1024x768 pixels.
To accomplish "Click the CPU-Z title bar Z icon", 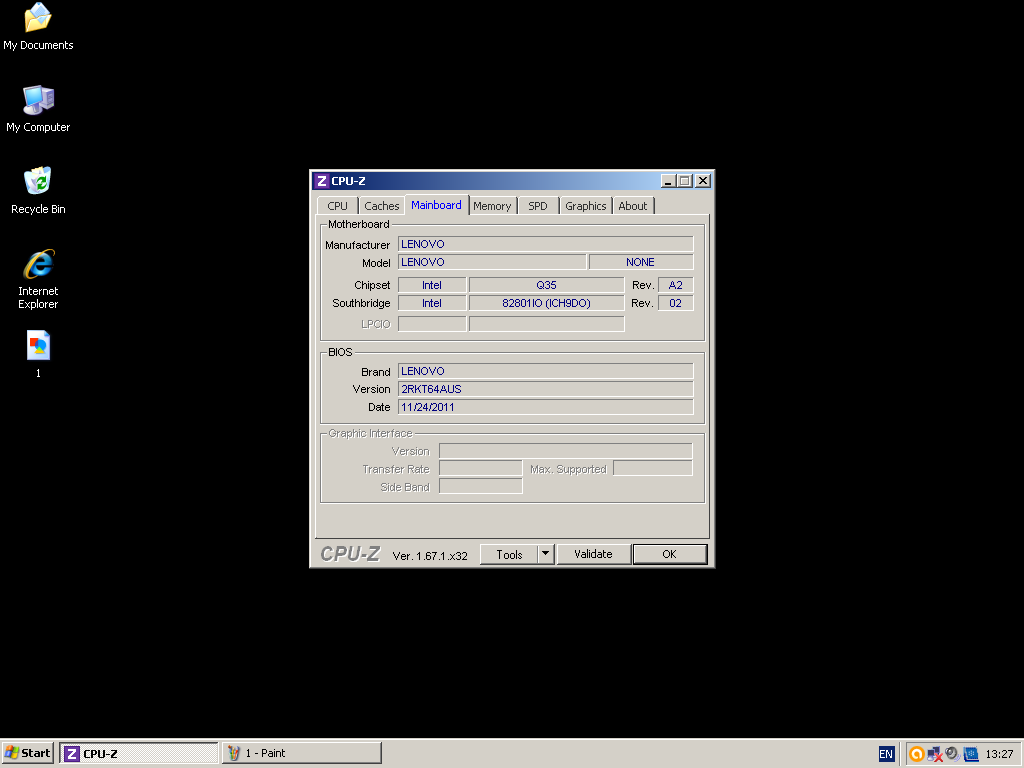I will pyautogui.click(x=321, y=181).
